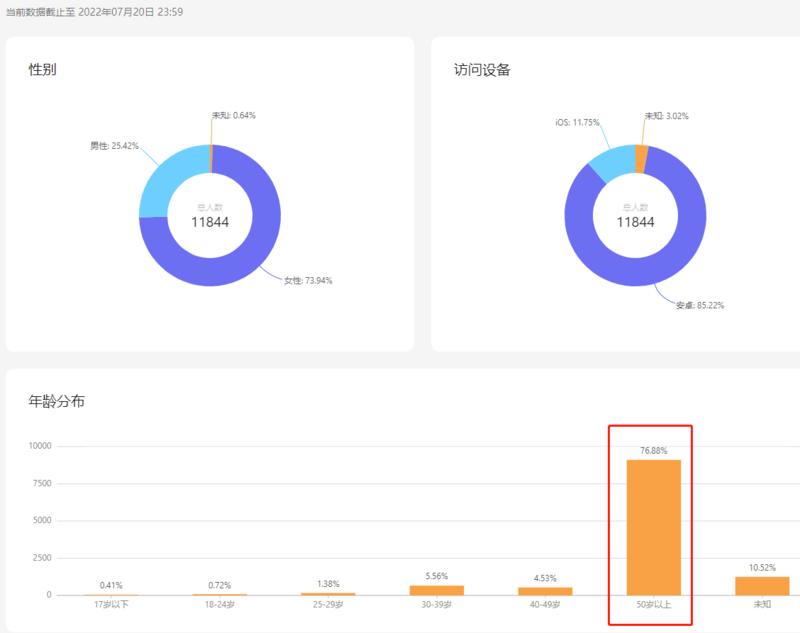Click the 18-24岁 axis label
This screenshot has width=800, height=633.
point(222,605)
